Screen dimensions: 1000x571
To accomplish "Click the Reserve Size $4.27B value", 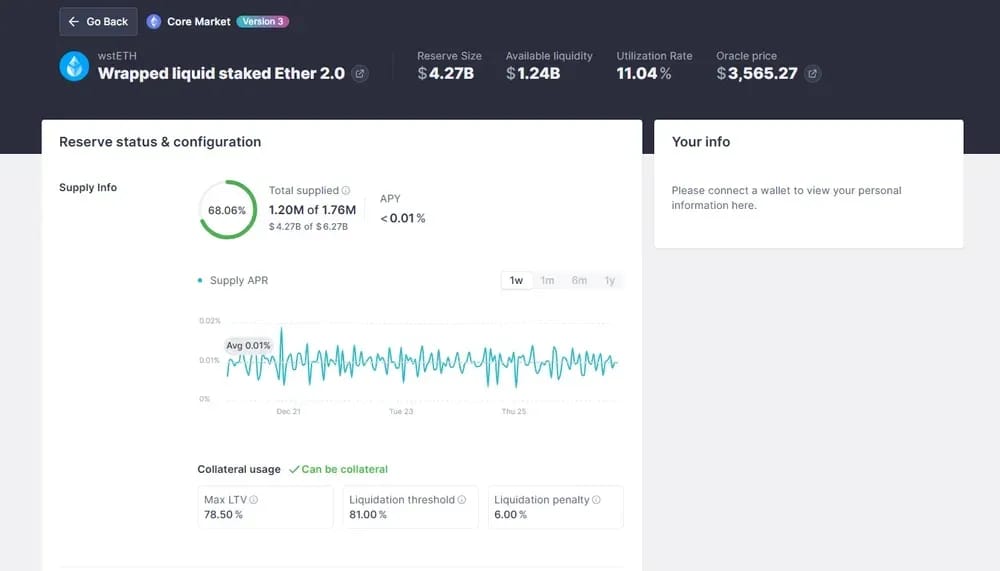I will [446, 74].
